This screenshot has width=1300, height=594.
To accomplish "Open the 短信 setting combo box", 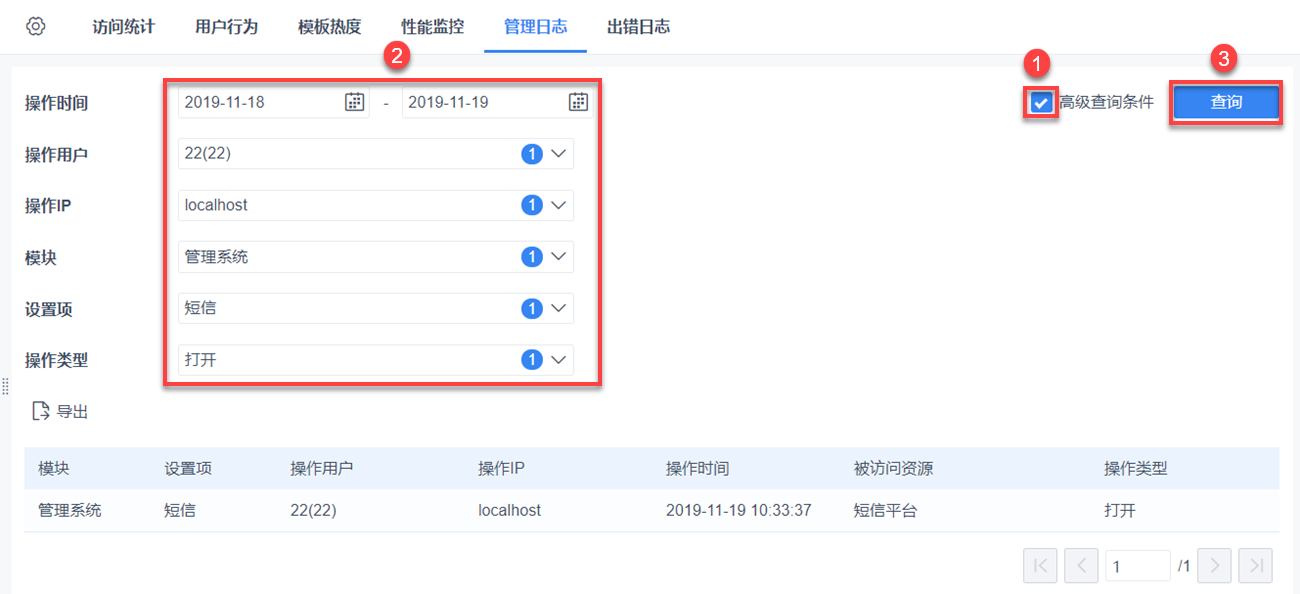I will coord(376,308).
